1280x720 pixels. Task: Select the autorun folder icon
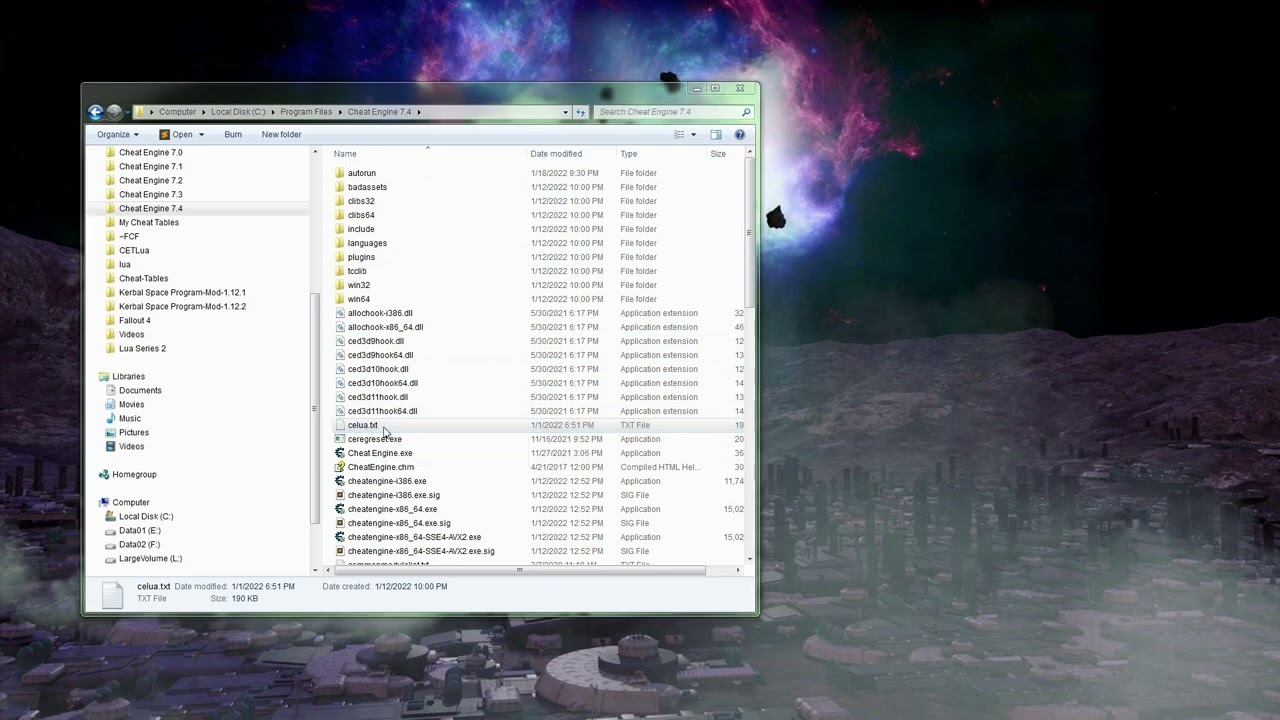339,173
